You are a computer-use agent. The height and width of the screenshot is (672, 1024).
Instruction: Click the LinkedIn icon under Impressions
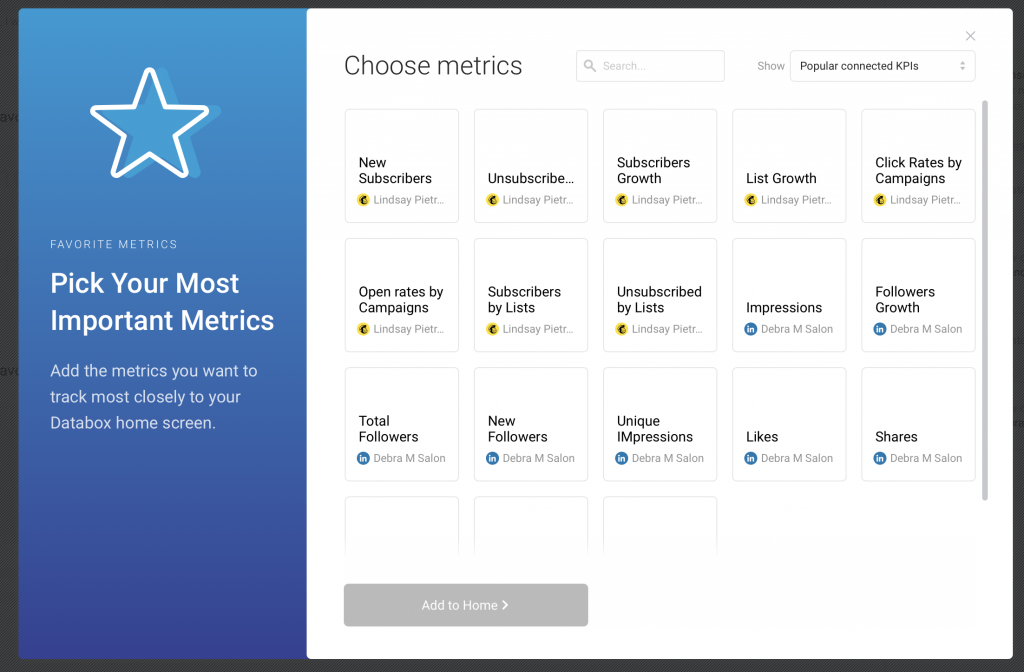(x=751, y=329)
